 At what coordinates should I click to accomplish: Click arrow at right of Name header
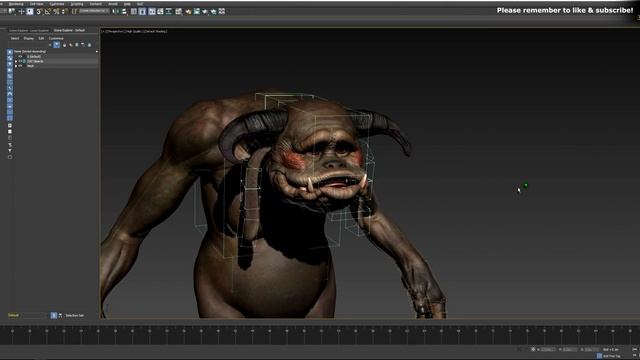[97, 51]
